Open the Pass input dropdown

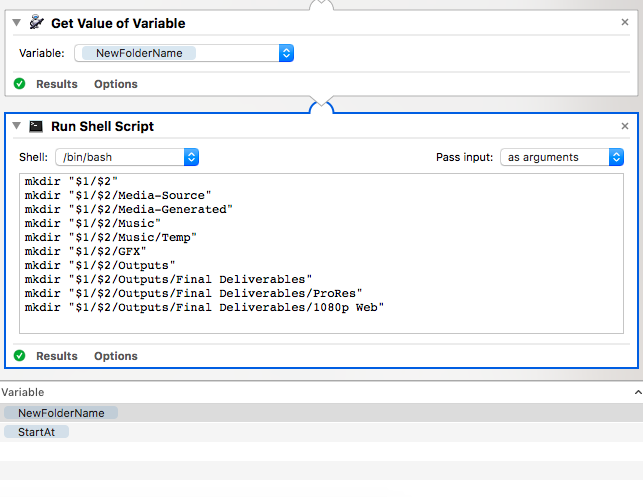pyautogui.click(x=616, y=157)
